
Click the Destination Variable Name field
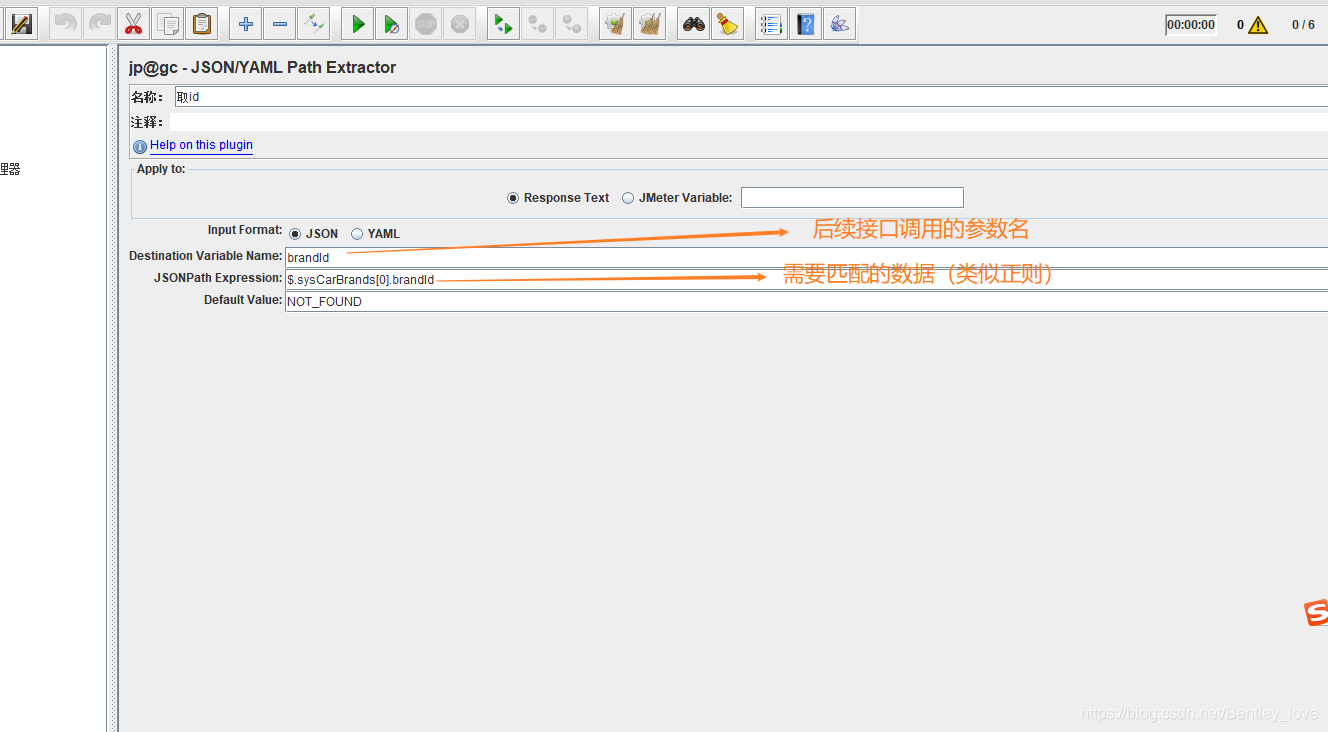click(x=806, y=257)
